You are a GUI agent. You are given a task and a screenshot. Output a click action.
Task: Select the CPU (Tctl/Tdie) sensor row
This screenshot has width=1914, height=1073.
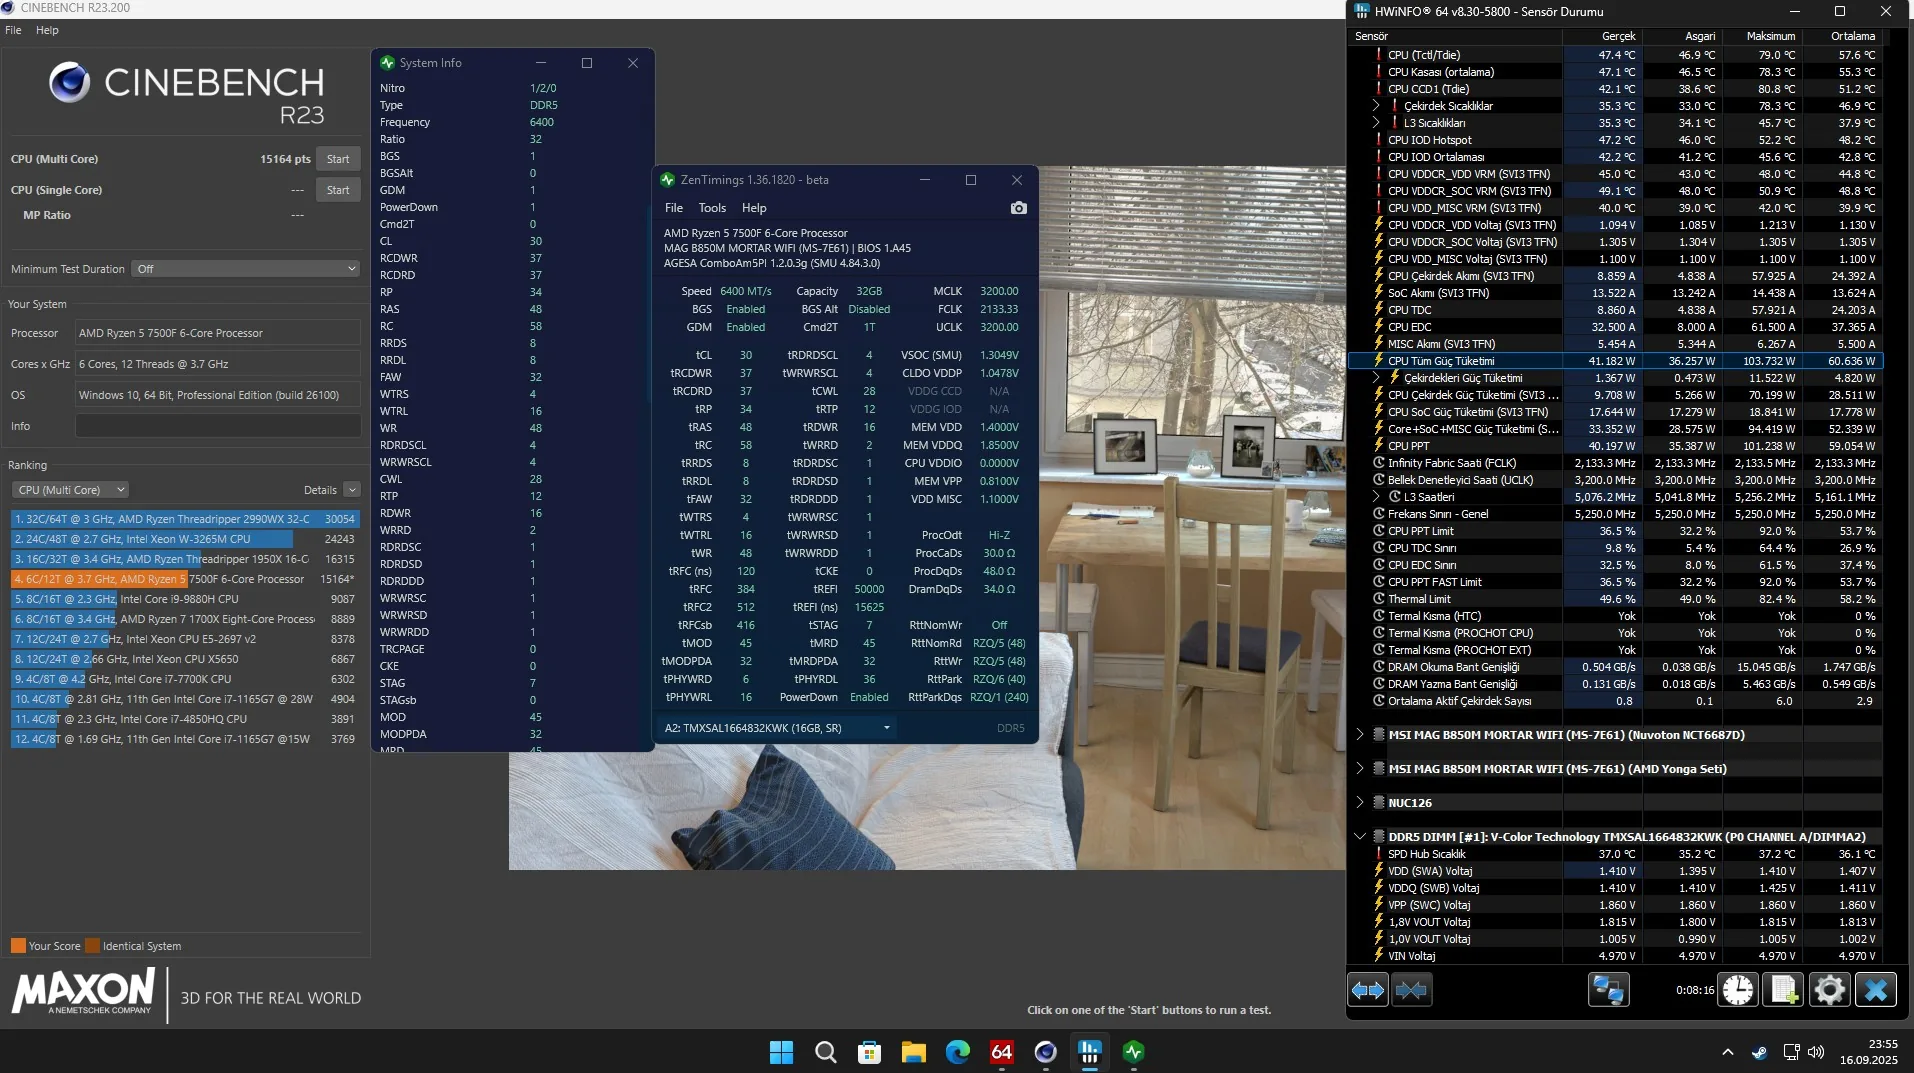click(1615, 55)
